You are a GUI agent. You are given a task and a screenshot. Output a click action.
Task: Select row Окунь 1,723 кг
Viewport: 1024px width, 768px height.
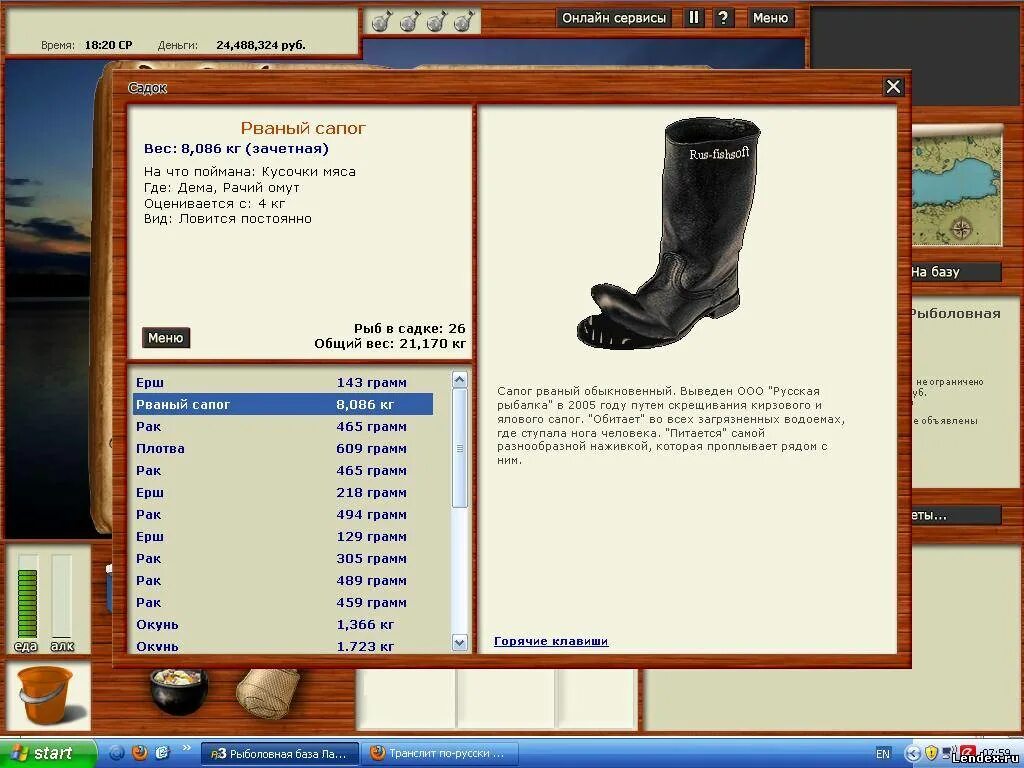click(x=283, y=646)
